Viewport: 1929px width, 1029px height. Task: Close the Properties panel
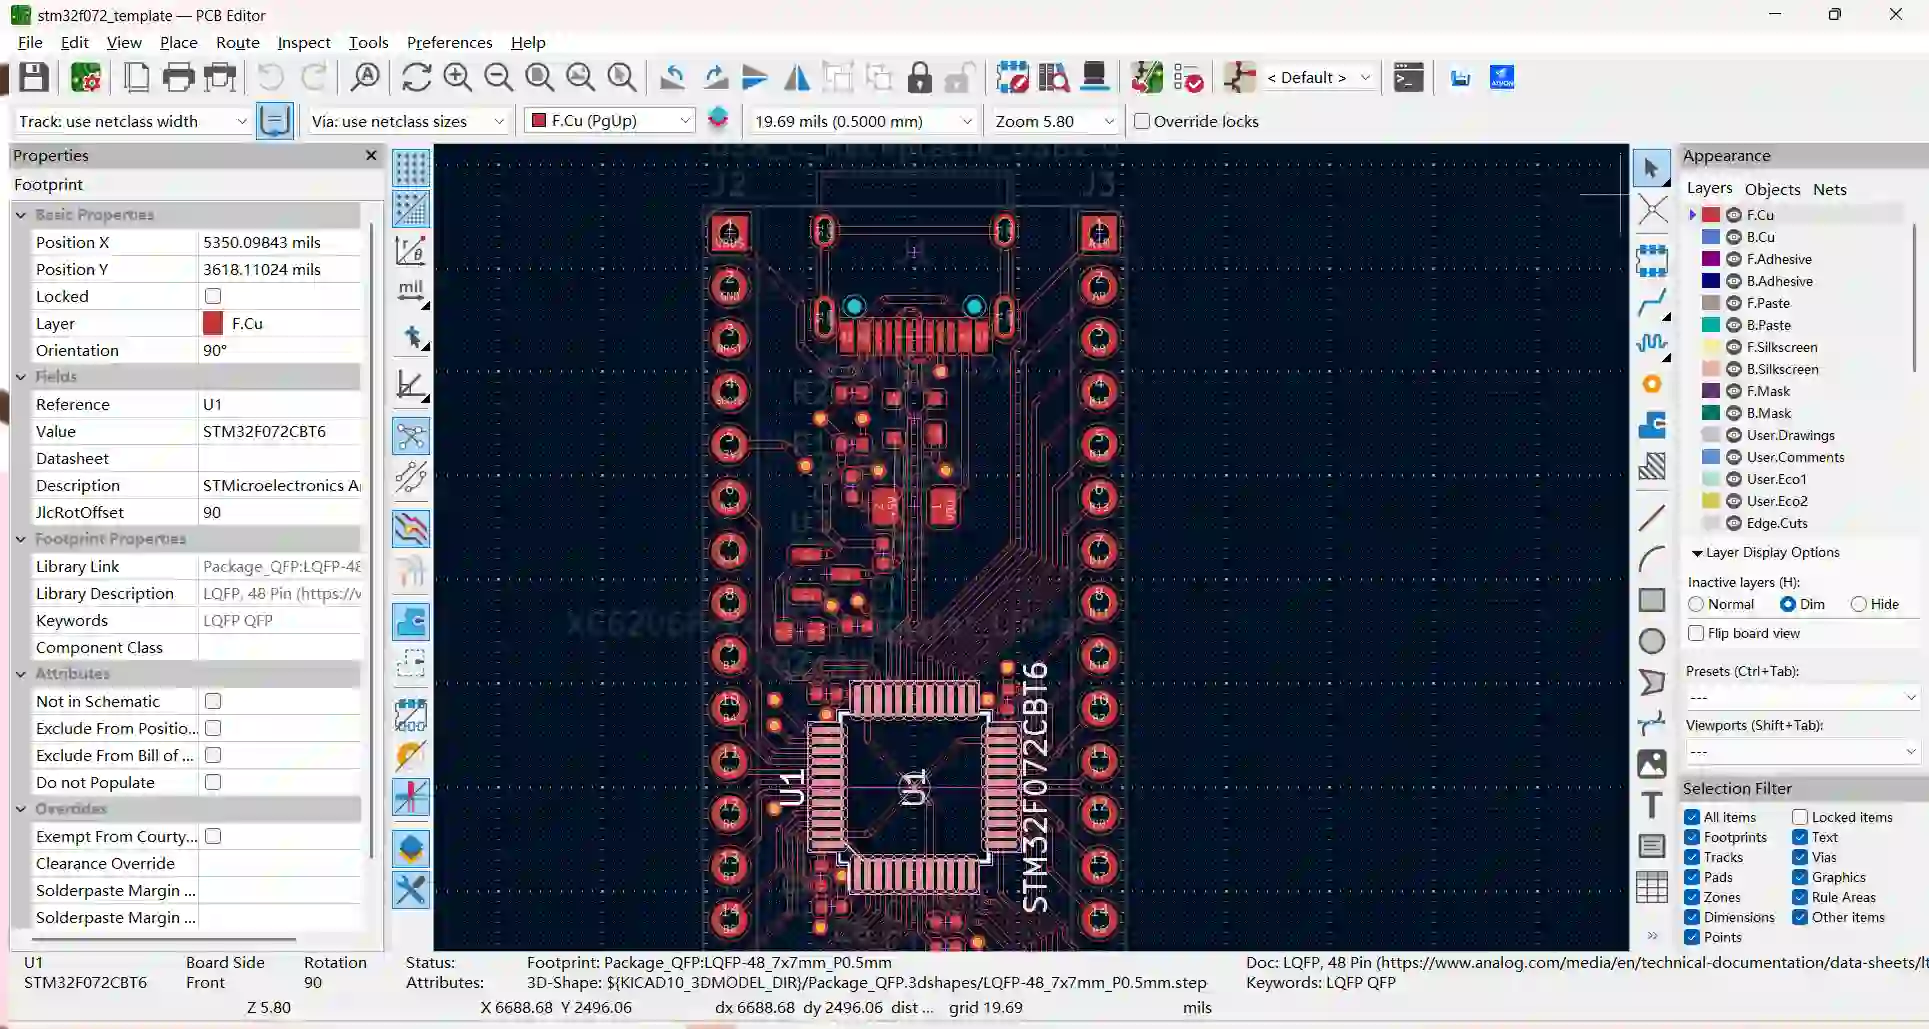[371, 155]
